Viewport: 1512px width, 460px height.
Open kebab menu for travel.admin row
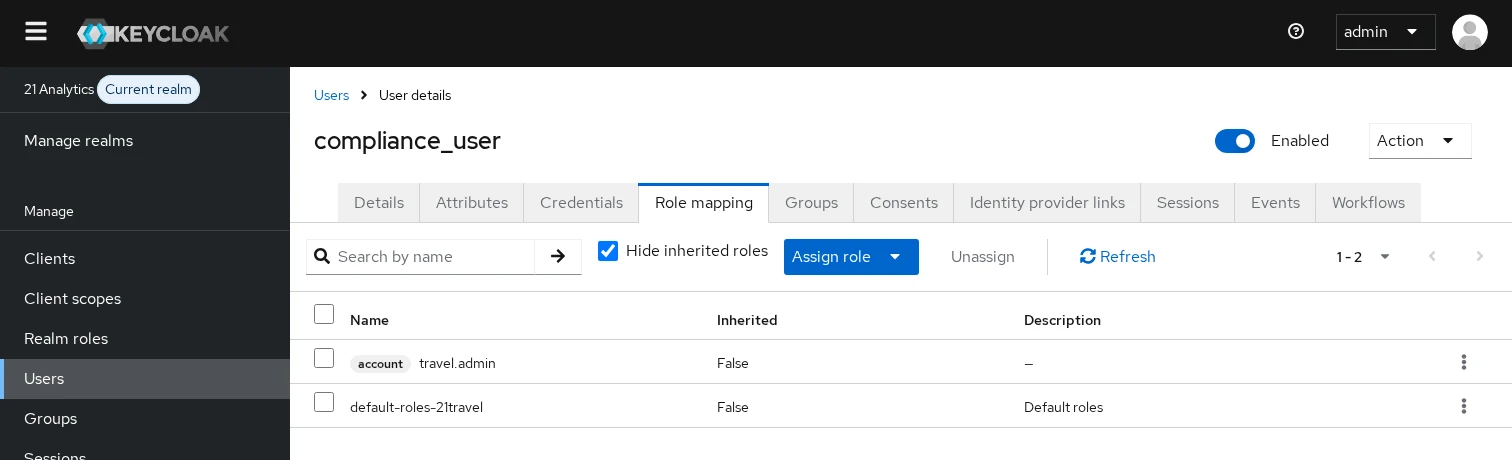(1463, 362)
